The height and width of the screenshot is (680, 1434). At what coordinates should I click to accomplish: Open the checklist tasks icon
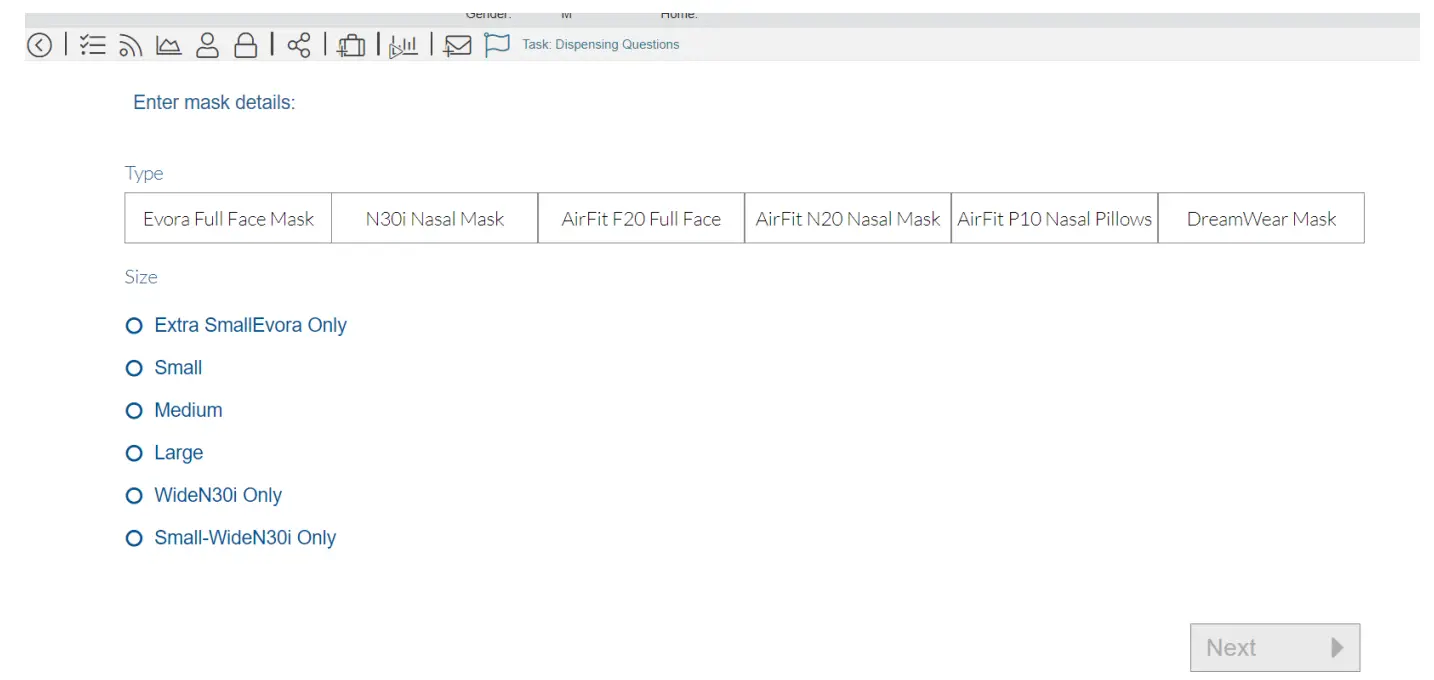point(93,45)
